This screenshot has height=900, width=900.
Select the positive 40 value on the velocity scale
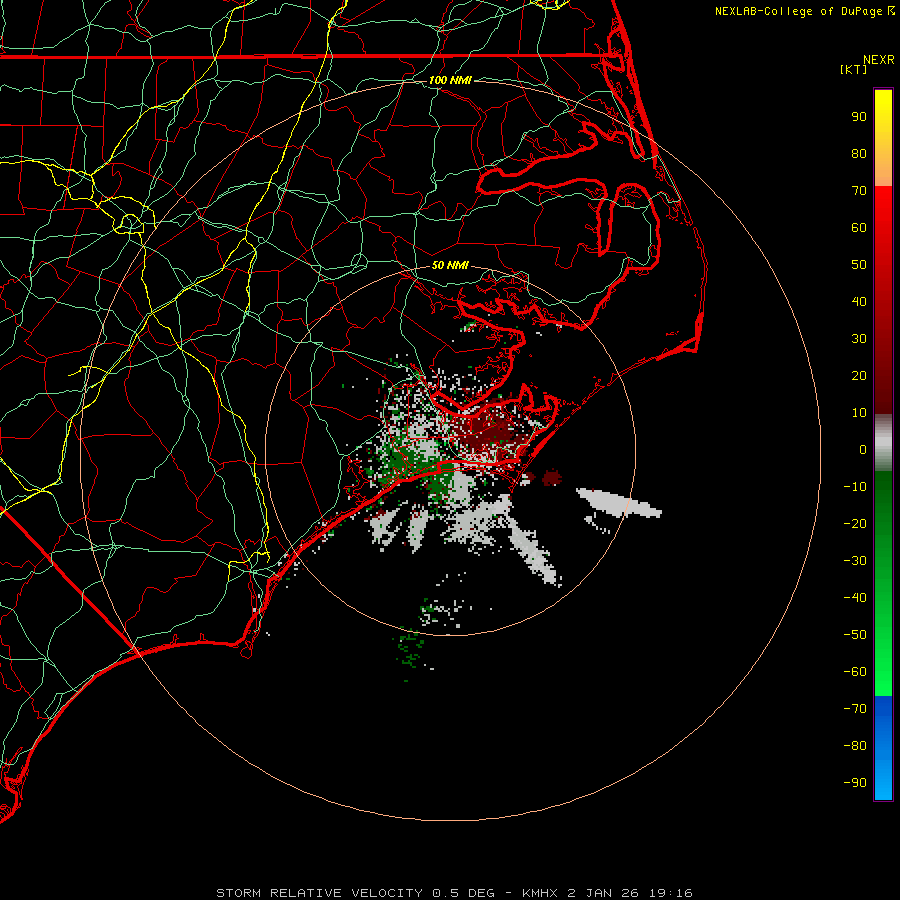(x=859, y=301)
